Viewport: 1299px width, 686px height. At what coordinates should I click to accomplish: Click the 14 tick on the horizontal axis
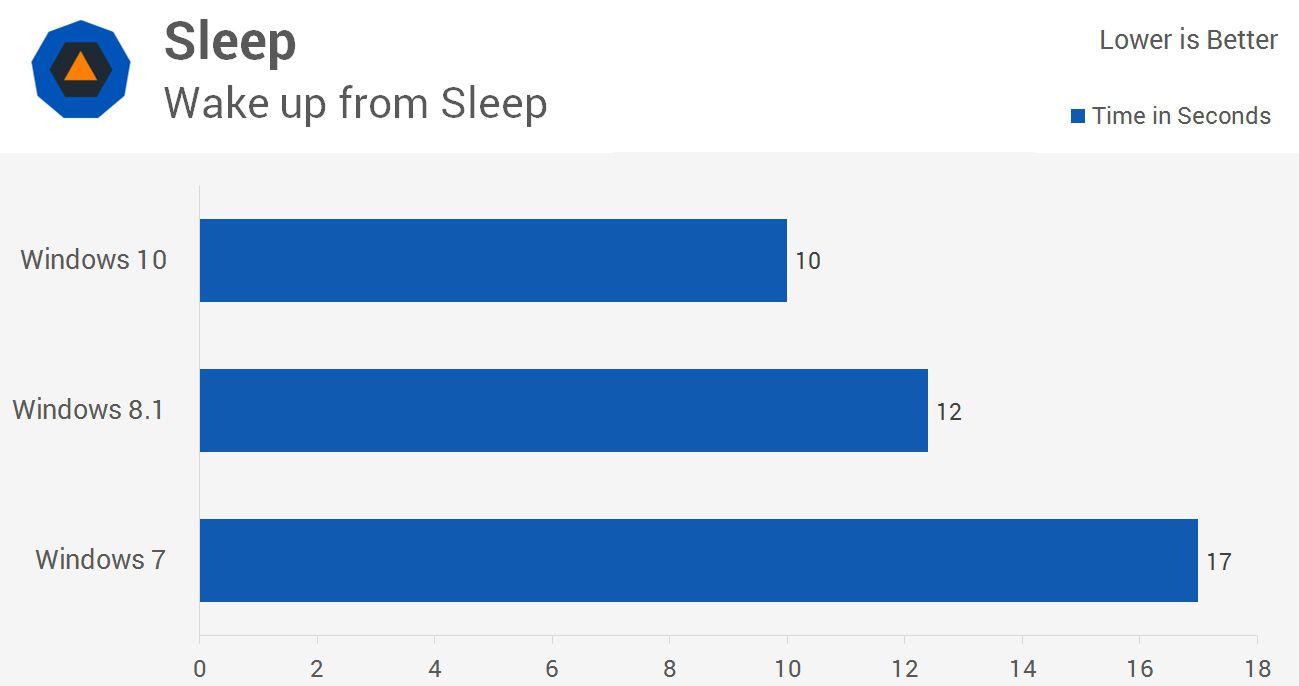(x=1022, y=669)
